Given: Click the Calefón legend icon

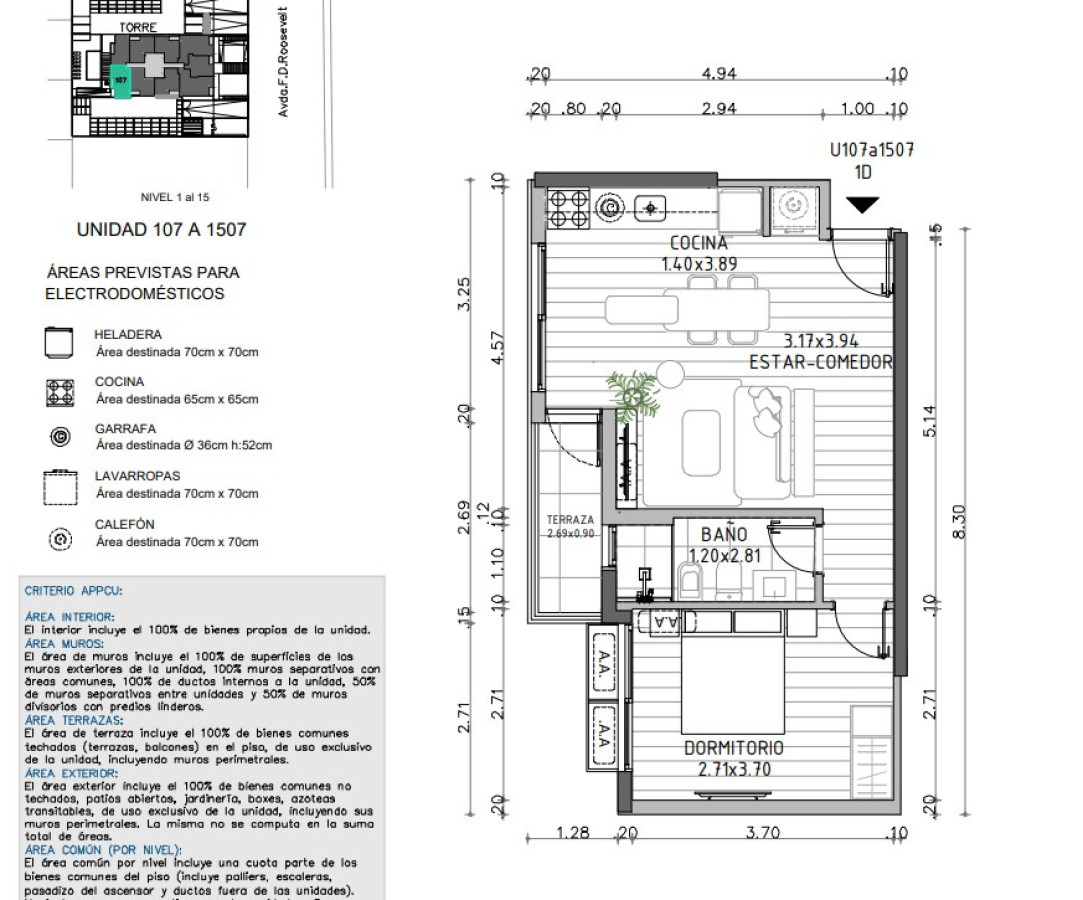Looking at the screenshot, I should click(61, 539).
